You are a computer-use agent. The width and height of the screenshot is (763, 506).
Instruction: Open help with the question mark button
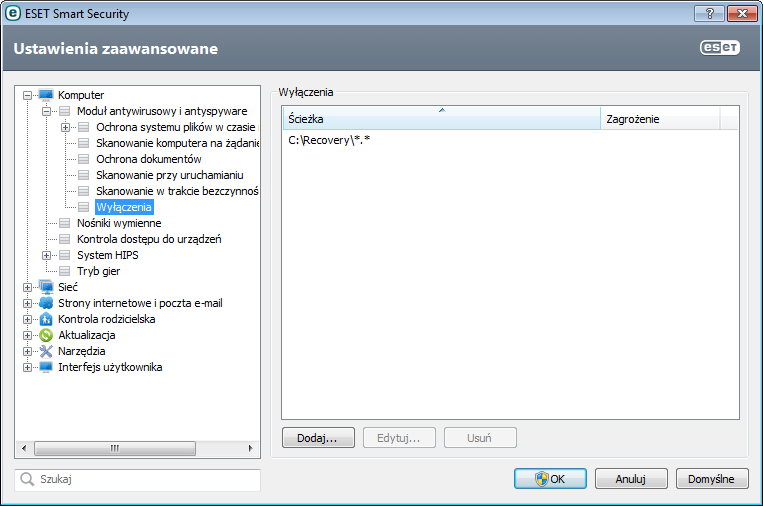tap(709, 14)
